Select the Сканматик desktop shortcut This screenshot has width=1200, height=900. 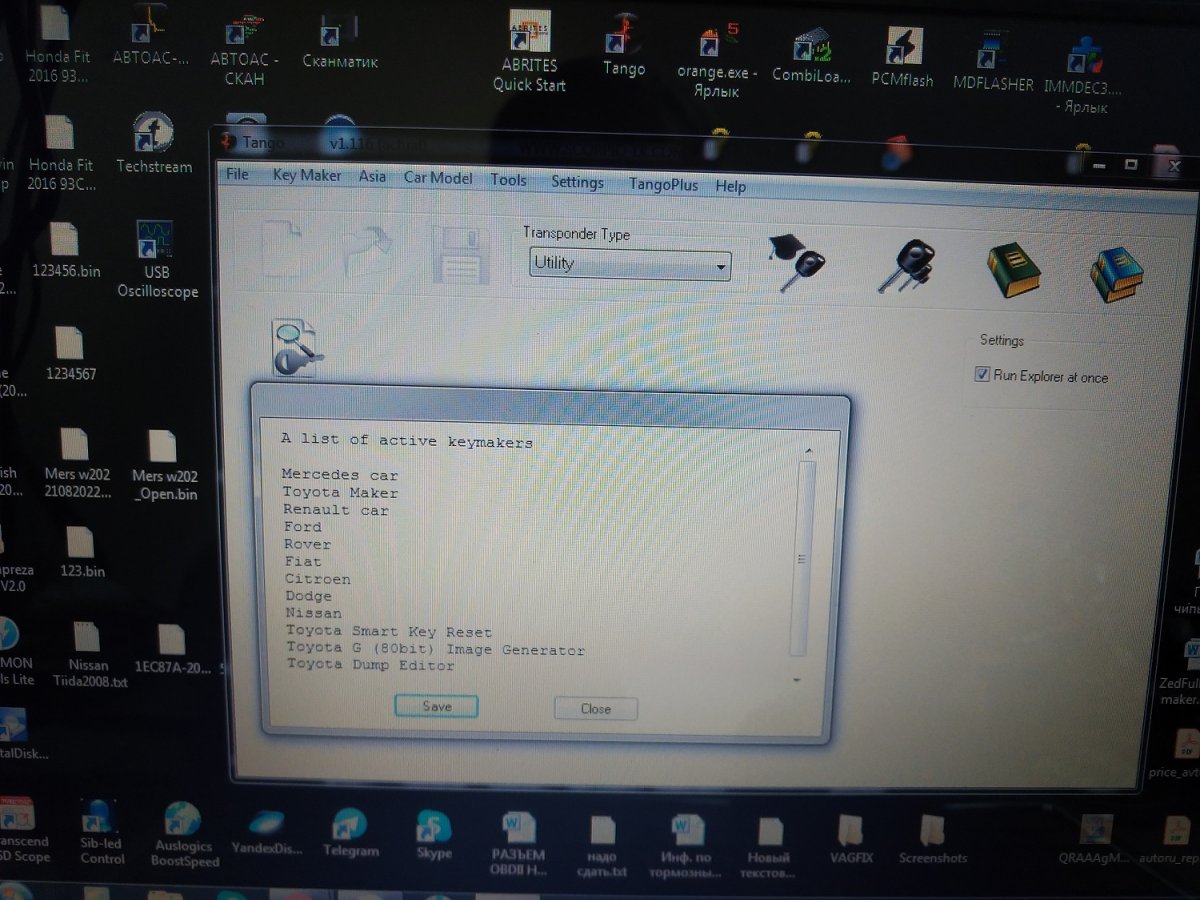(x=340, y=40)
